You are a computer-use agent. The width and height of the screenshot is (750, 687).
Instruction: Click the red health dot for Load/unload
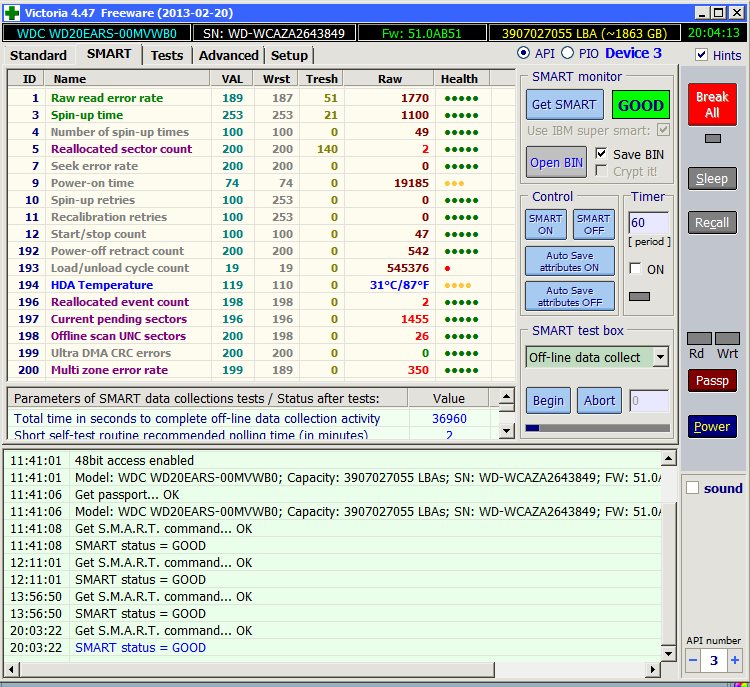pos(447,268)
